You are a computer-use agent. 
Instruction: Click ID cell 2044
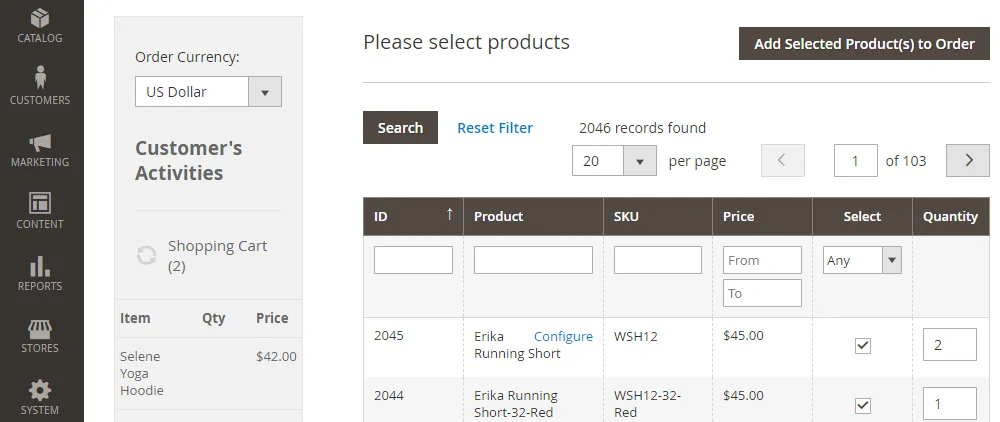[388, 395]
